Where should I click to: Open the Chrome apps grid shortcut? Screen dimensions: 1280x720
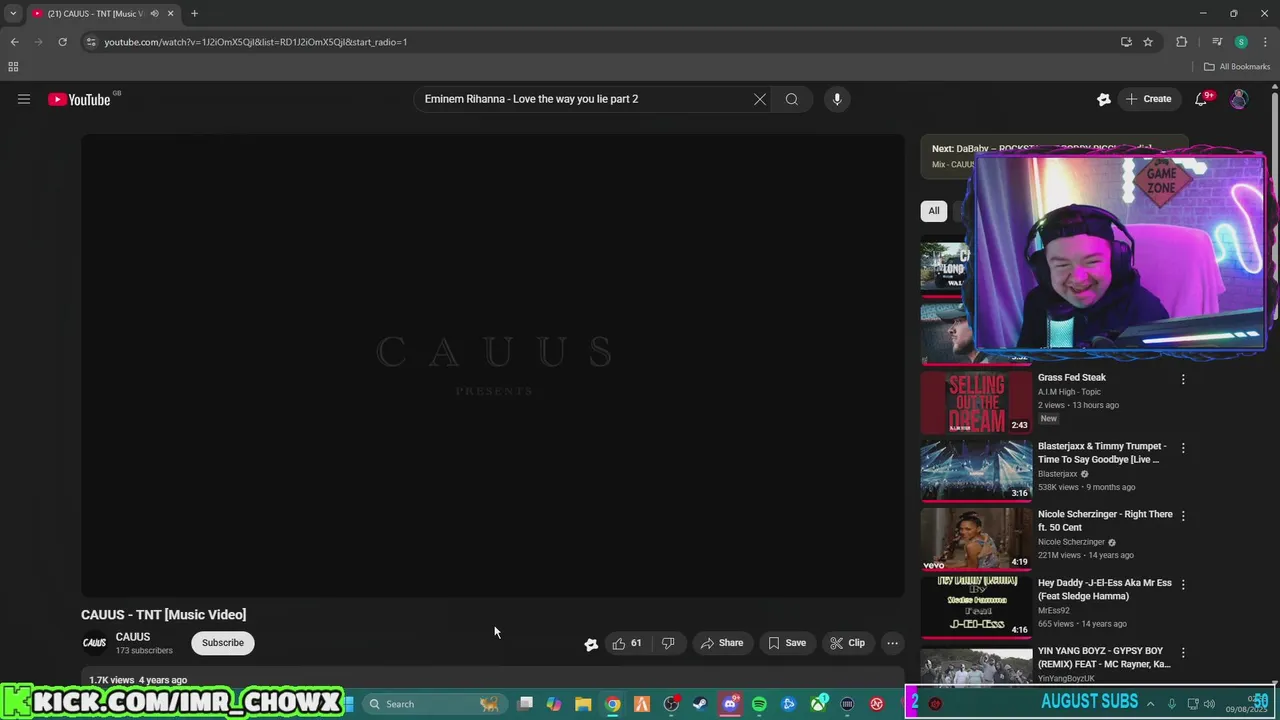click(x=13, y=67)
